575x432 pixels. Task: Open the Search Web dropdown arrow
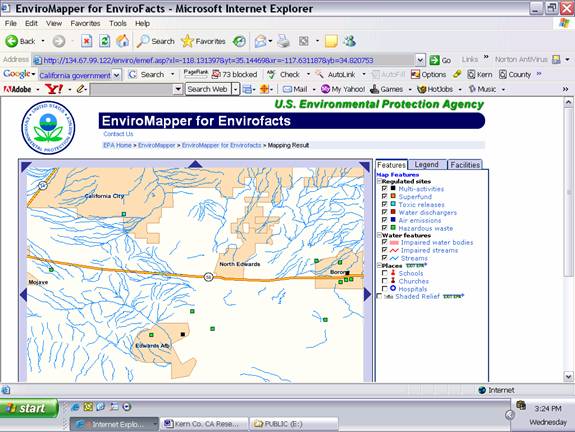[235, 89]
